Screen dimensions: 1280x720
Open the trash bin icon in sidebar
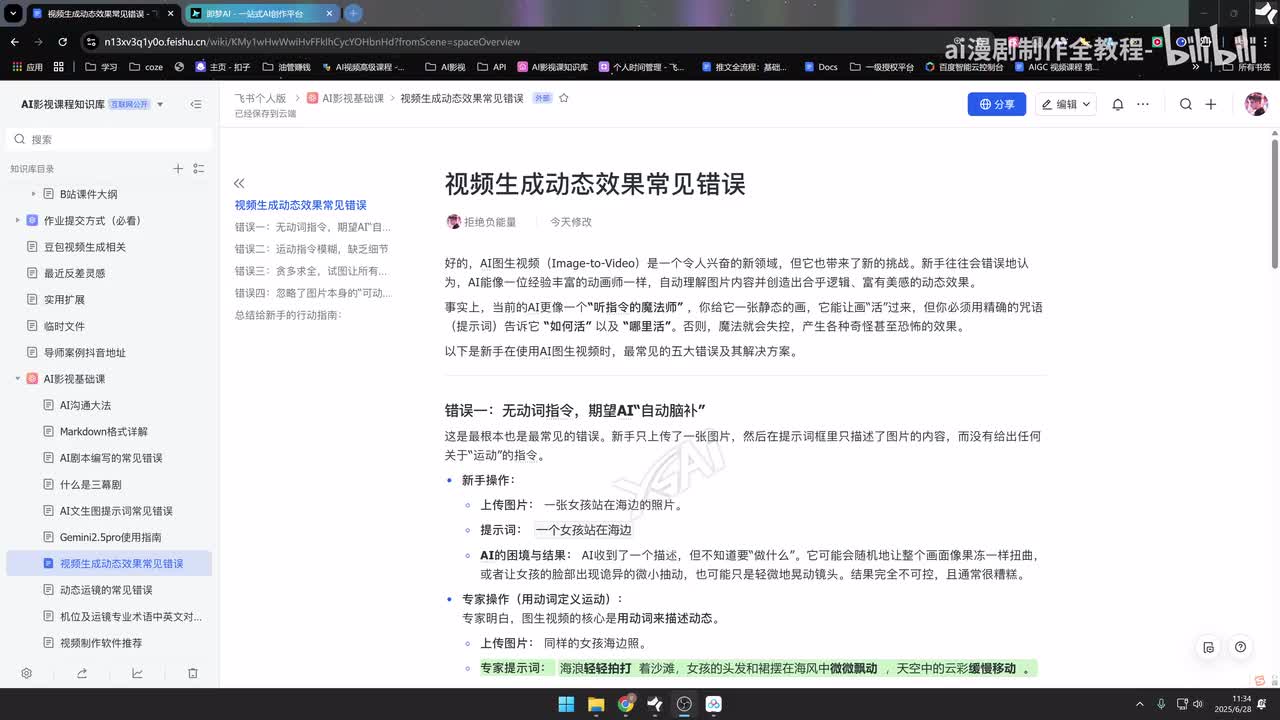[193, 674]
